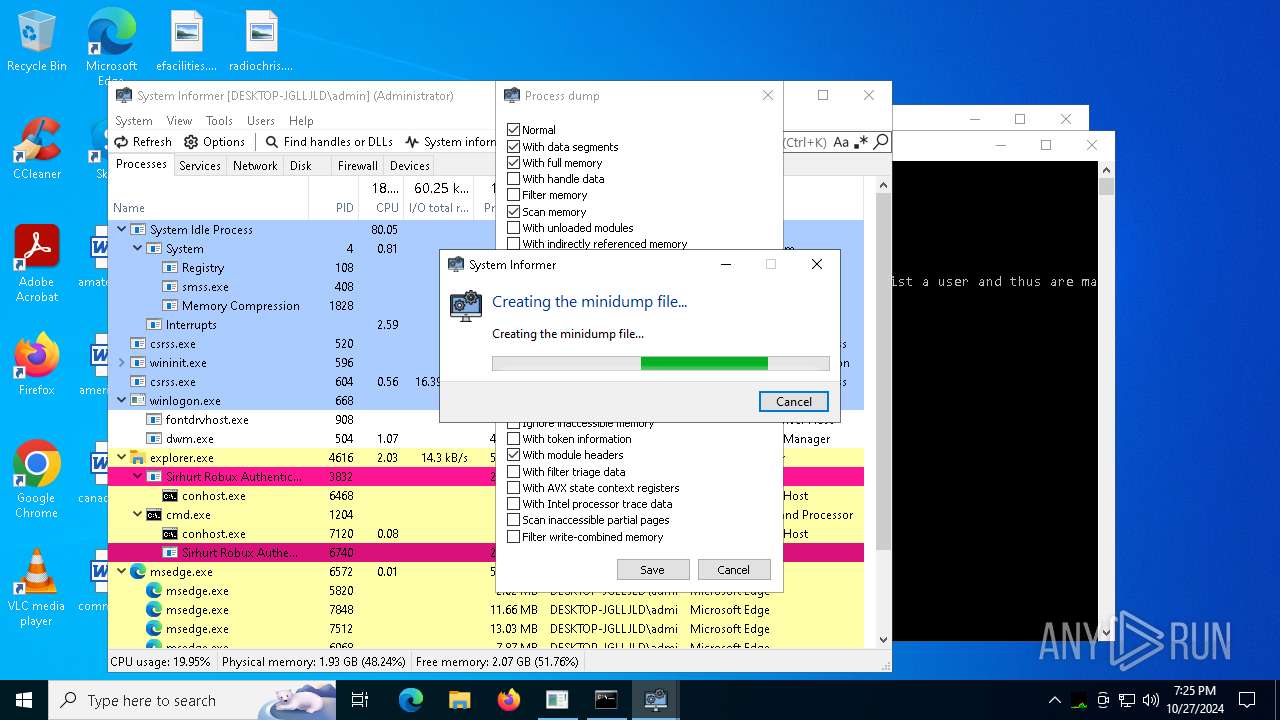Open CCleaner desktop shortcut
The image size is (1280, 720).
click(x=37, y=149)
